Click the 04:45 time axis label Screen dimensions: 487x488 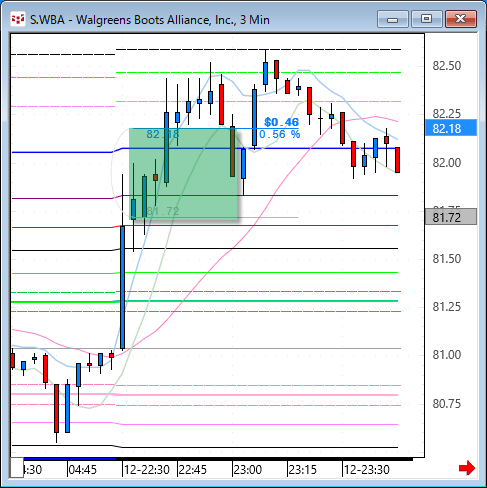pos(83,470)
